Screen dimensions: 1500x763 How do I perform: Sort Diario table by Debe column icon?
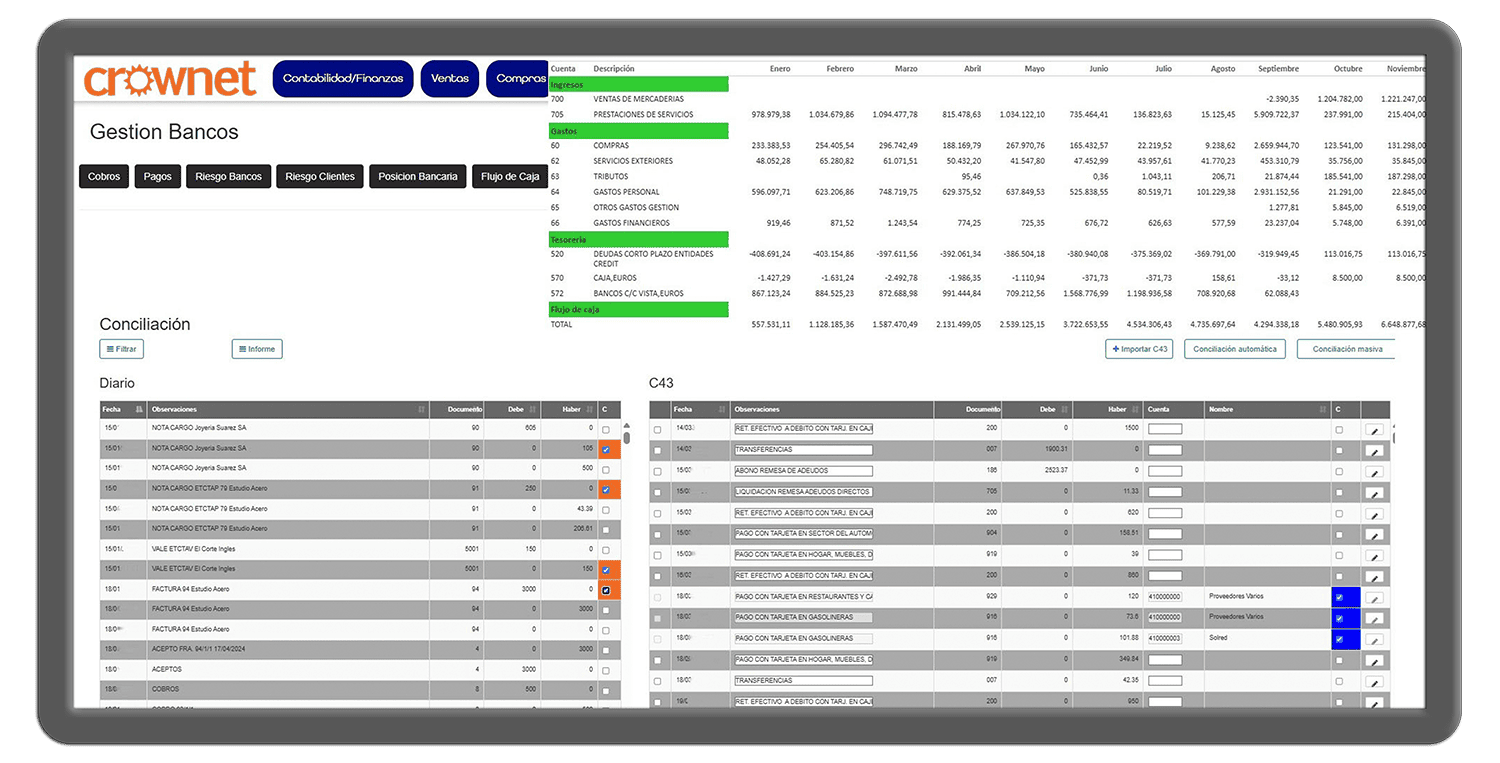tap(531, 409)
